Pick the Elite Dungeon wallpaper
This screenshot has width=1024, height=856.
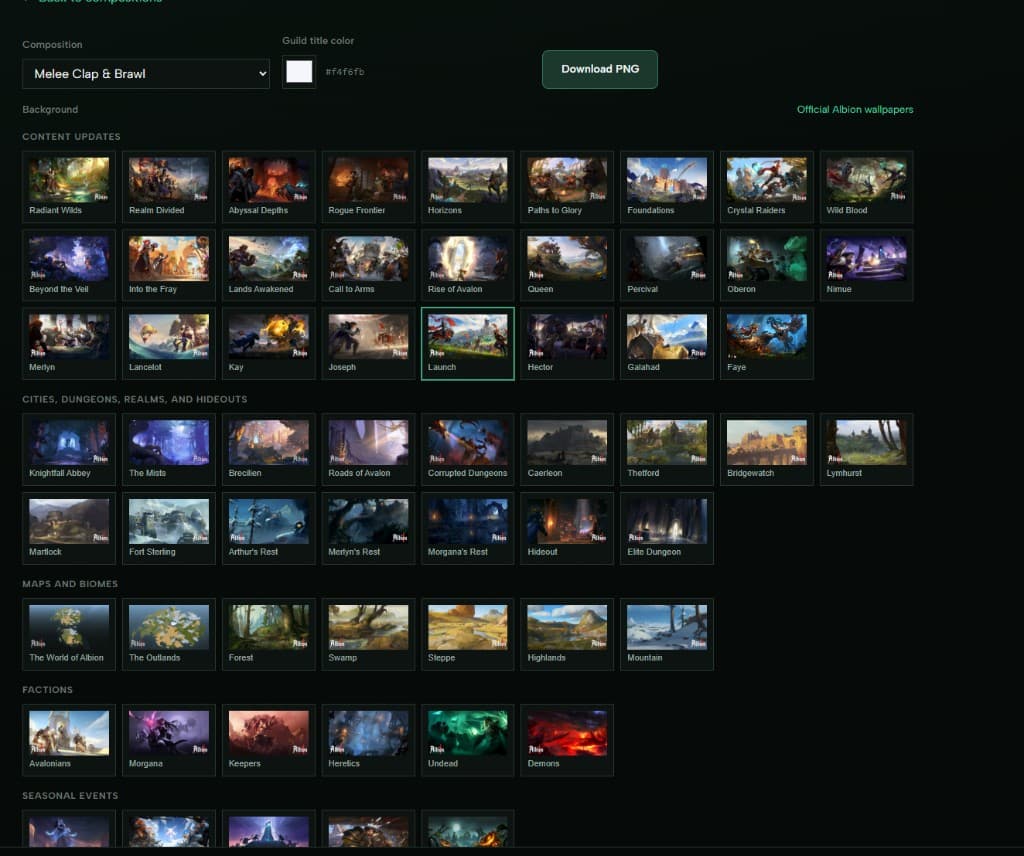coord(667,528)
